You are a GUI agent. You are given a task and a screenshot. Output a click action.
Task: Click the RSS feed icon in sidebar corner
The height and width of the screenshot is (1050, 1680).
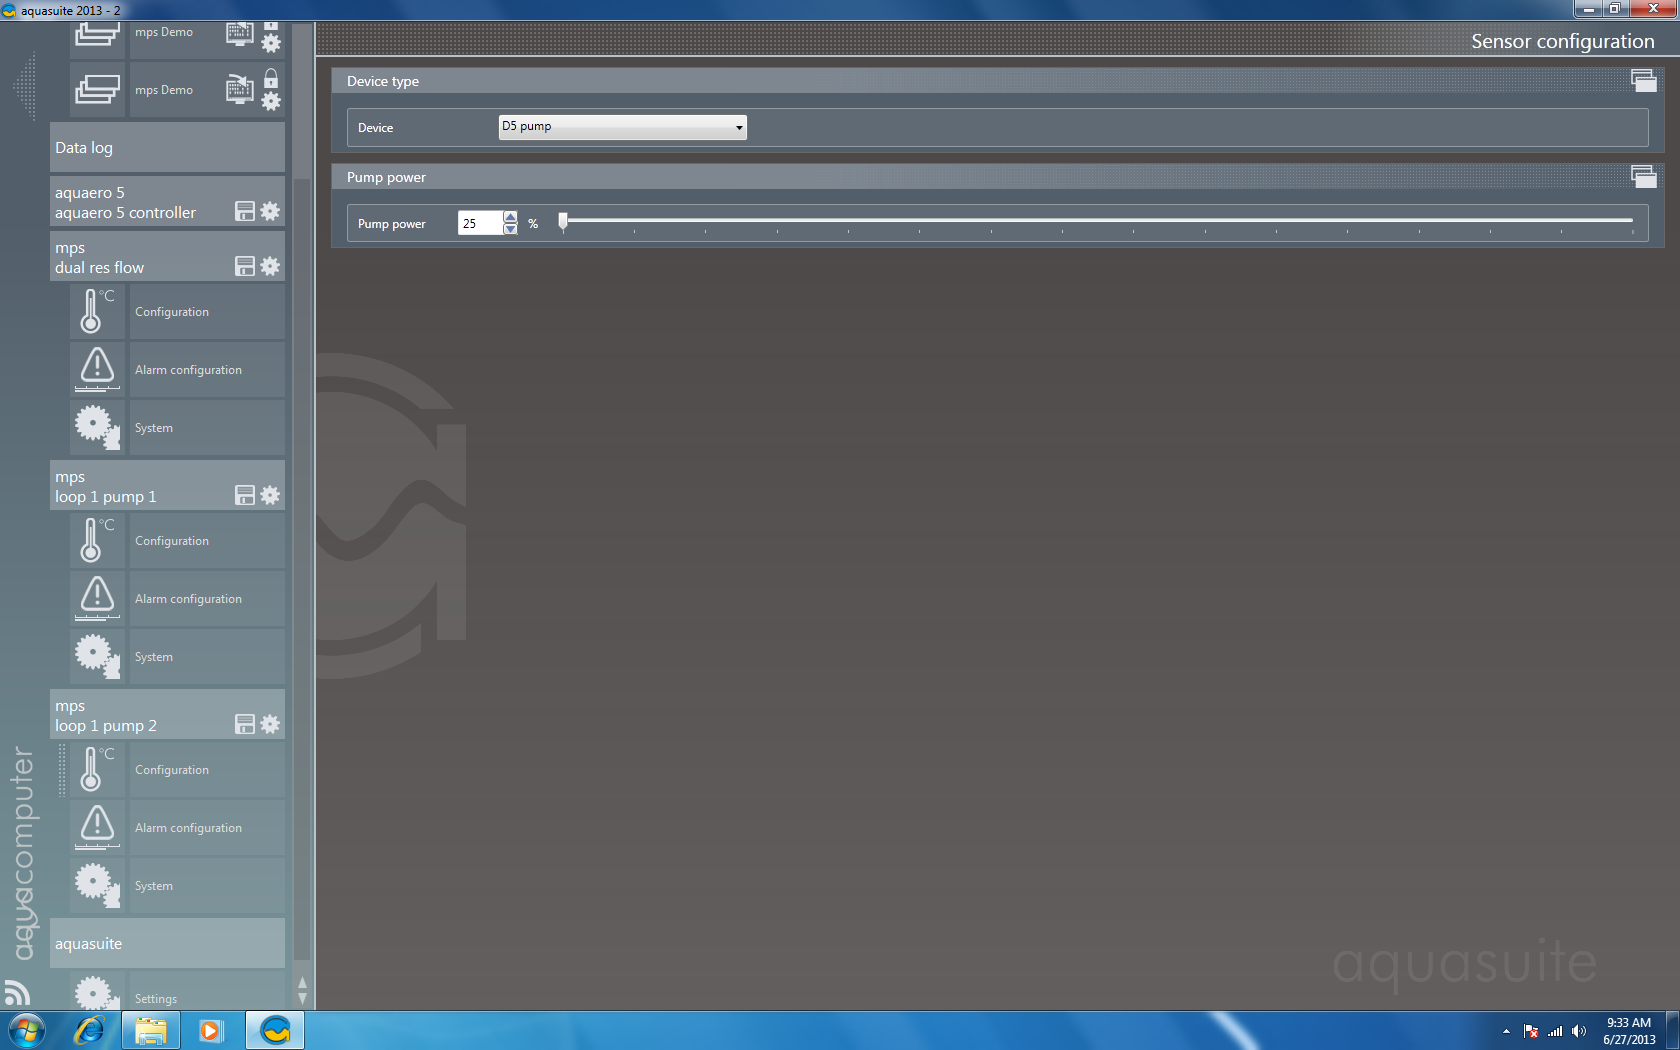pos(17,992)
